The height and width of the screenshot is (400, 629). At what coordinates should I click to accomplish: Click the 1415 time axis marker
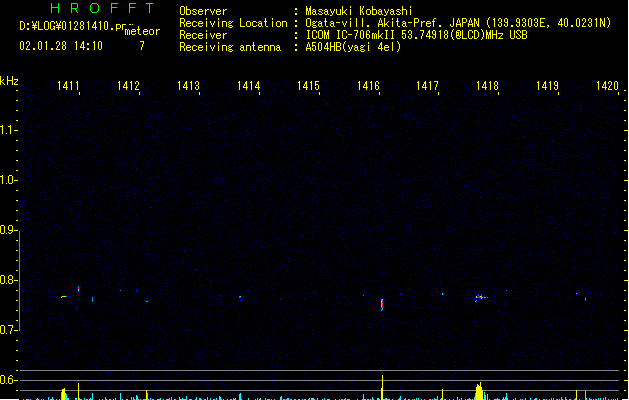[x=308, y=86]
